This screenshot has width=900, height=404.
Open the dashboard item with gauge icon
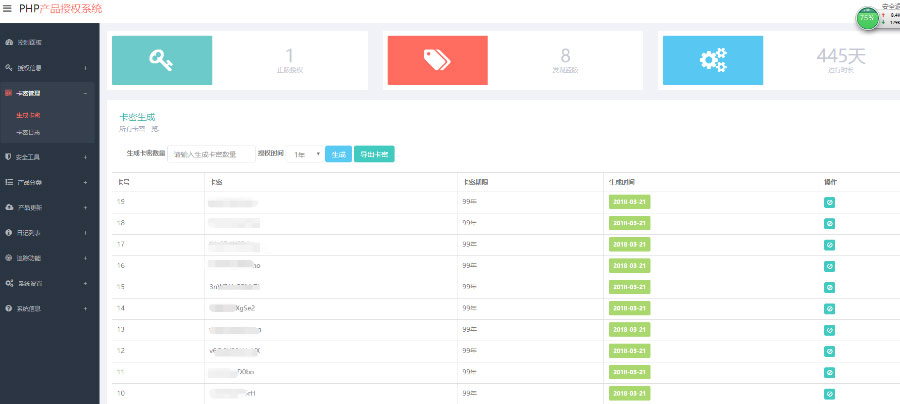click(x=9, y=43)
